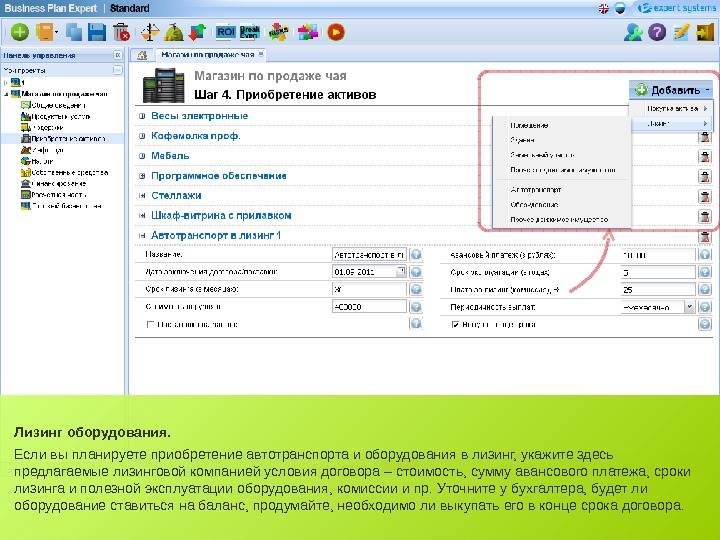The height and width of the screenshot is (540, 720).
Task: Collapse the Мои проекты section
Action: 118,70
